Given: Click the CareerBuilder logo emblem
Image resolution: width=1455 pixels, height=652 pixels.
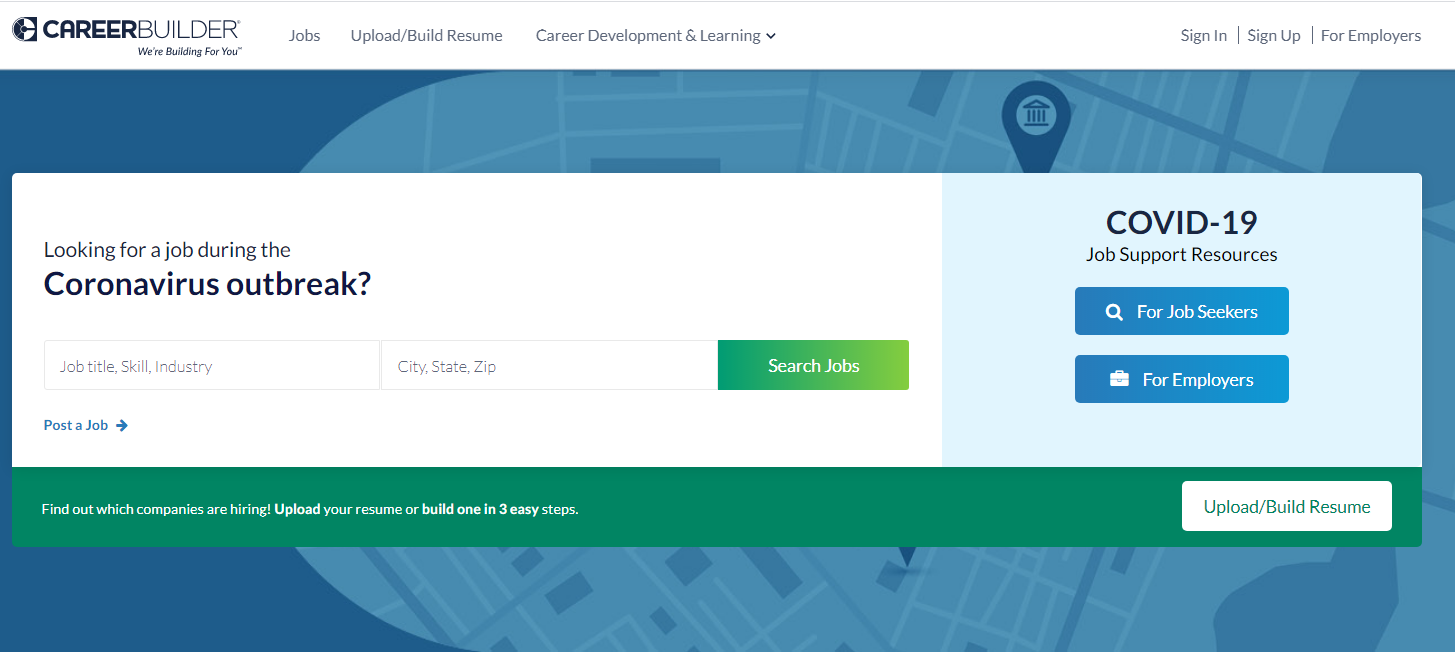Looking at the screenshot, I should (x=25, y=30).
